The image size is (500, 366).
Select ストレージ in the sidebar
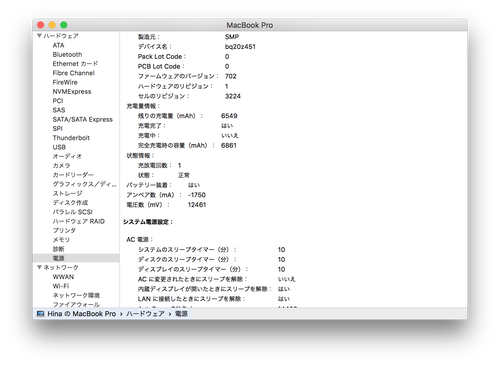coord(67,193)
